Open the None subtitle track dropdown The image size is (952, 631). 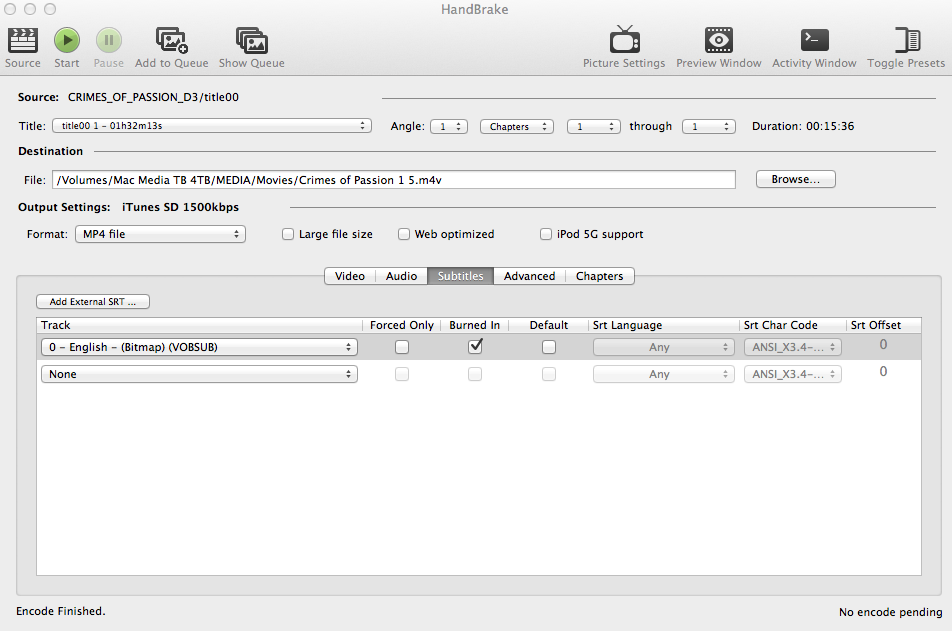click(199, 374)
